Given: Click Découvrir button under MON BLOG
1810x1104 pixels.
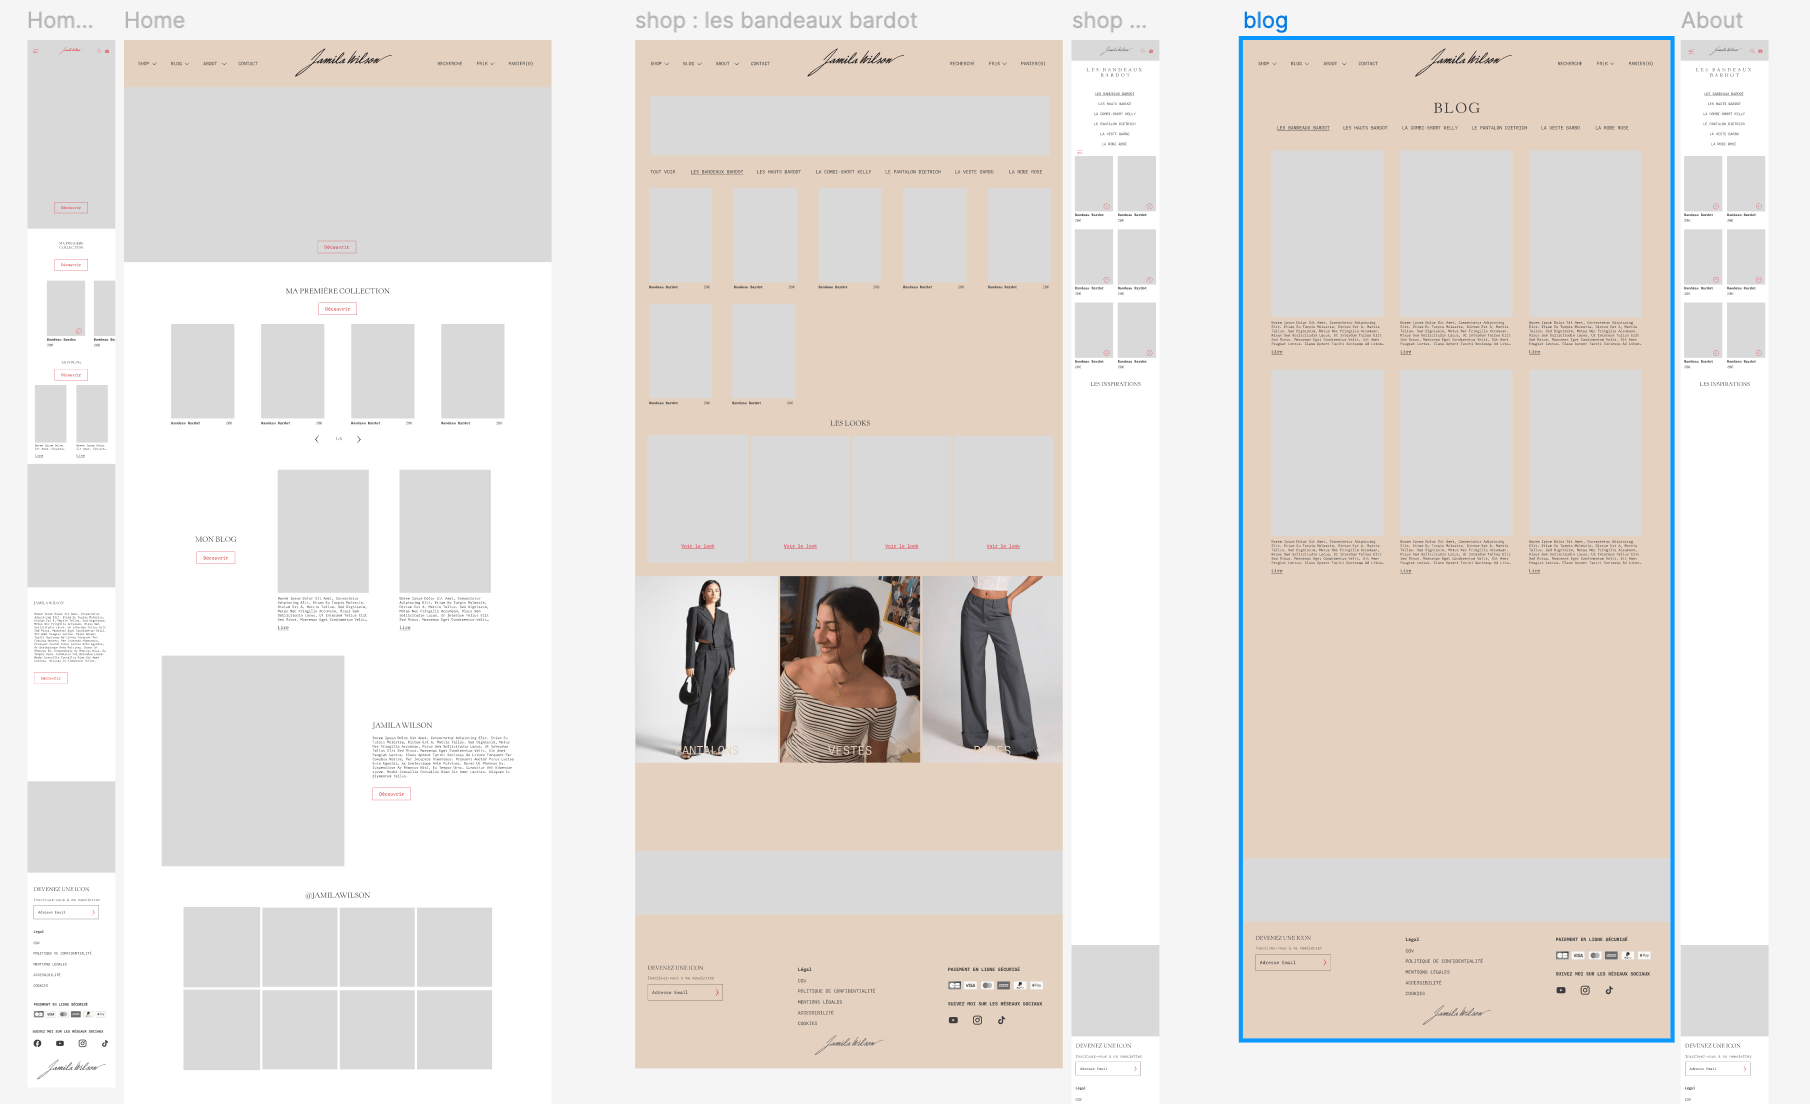Looking at the screenshot, I should [x=216, y=558].
